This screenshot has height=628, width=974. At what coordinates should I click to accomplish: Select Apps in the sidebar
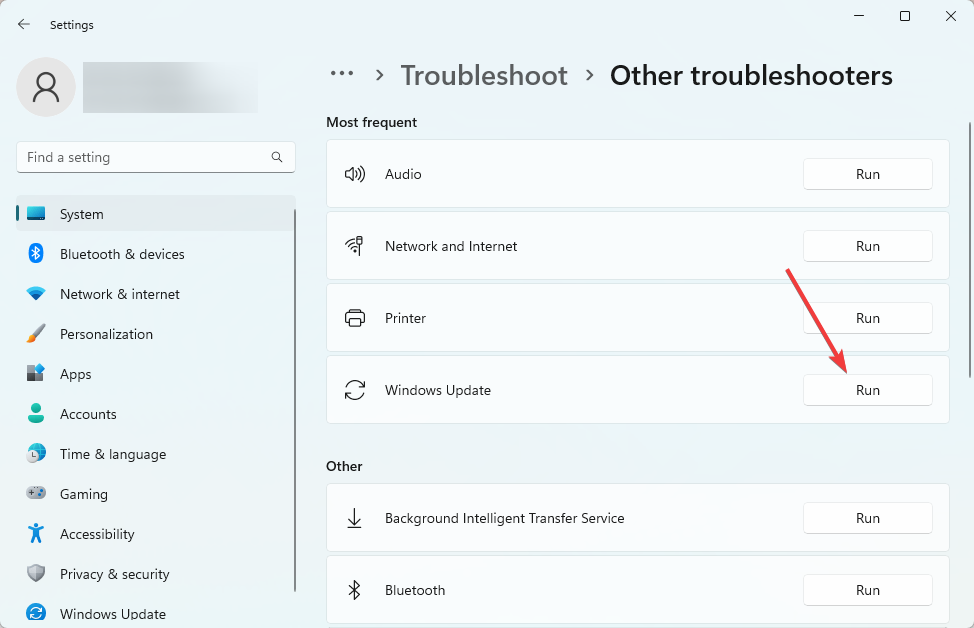coord(155,373)
